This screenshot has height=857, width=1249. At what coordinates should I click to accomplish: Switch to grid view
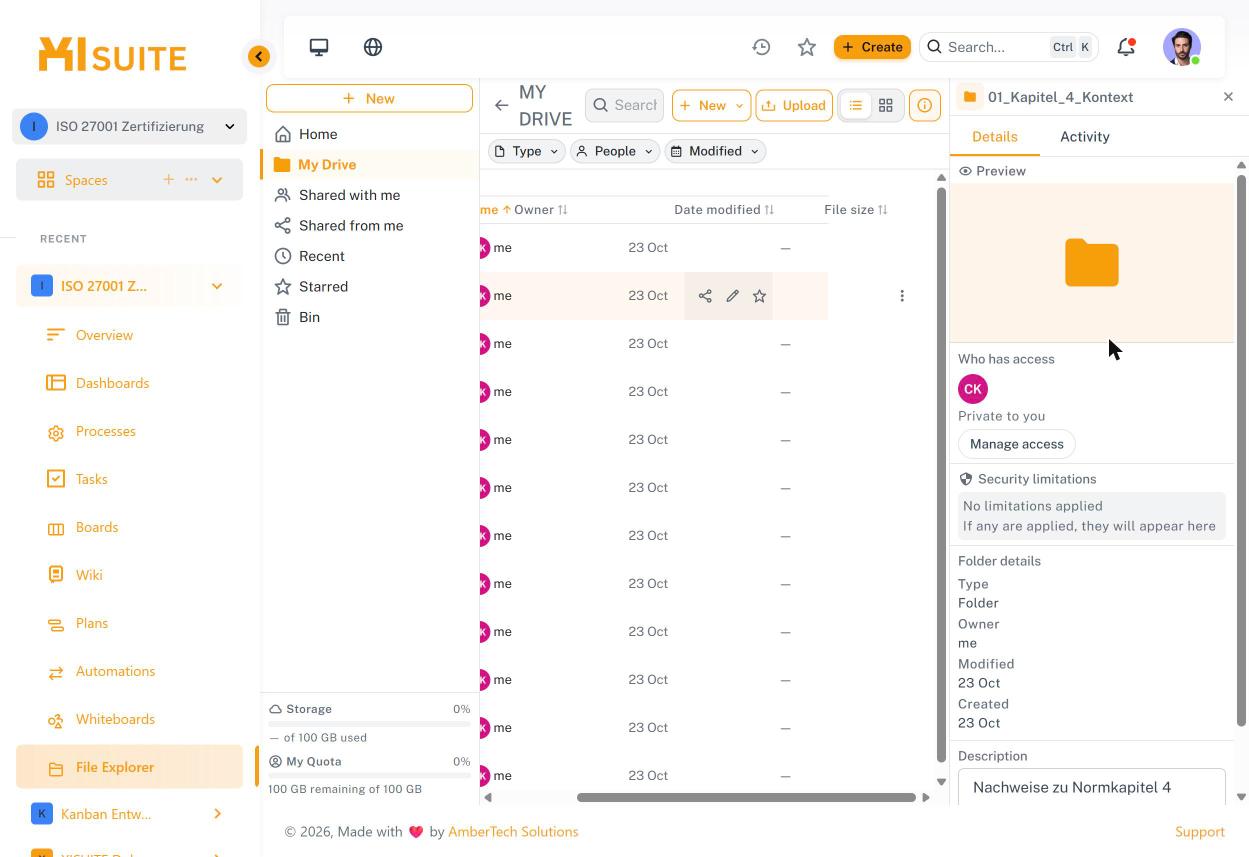pos(886,105)
